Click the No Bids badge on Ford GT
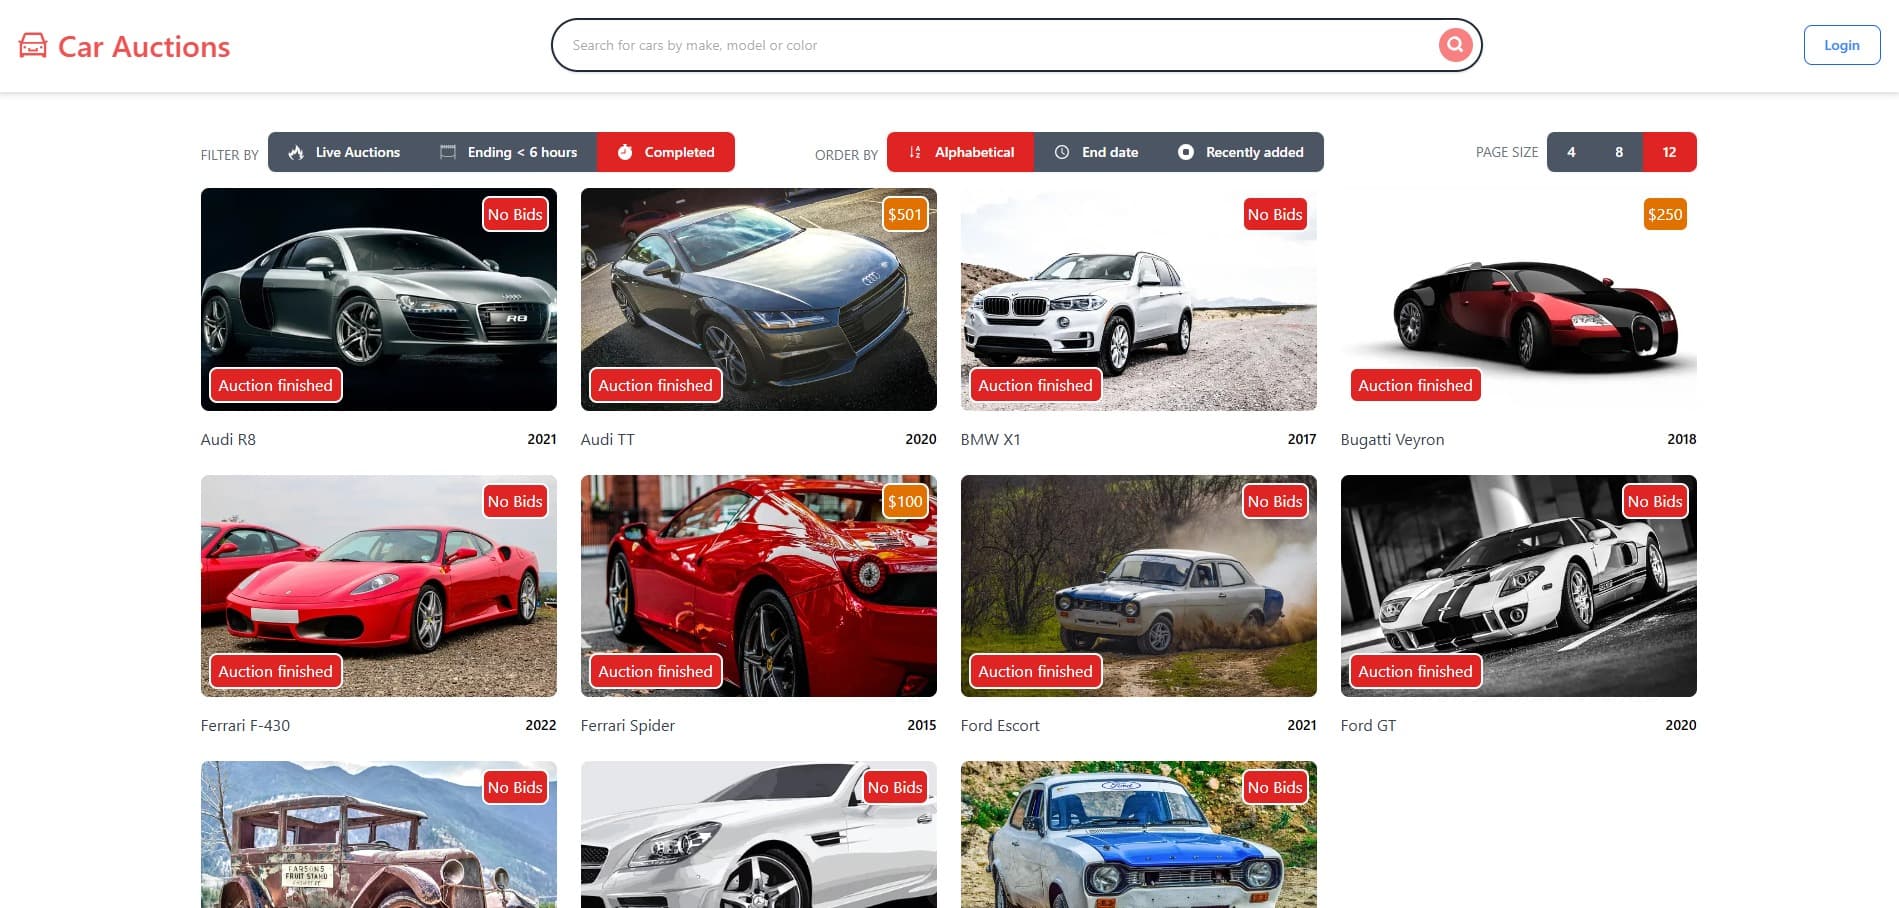 click(x=1655, y=501)
